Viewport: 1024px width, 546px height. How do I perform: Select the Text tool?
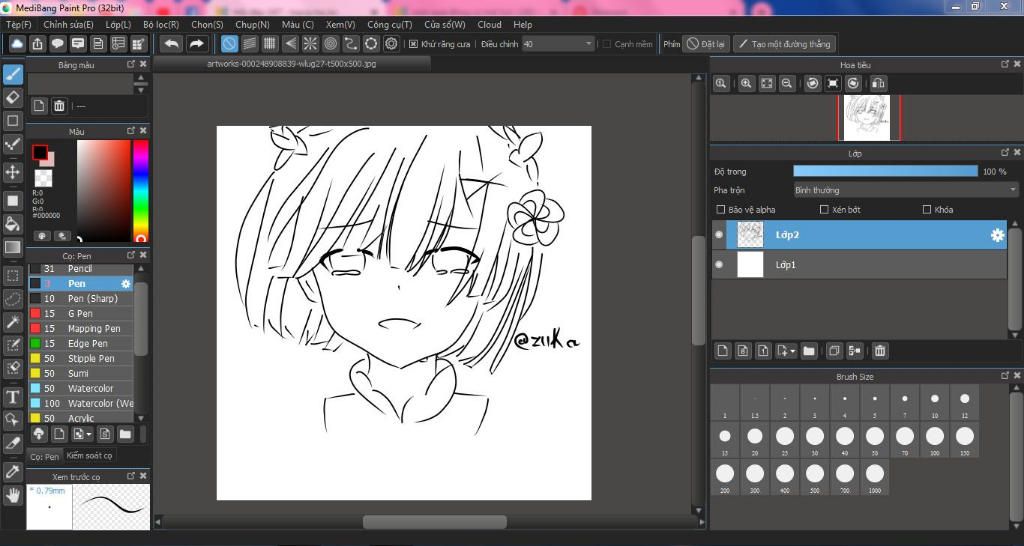(x=13, y=396)
